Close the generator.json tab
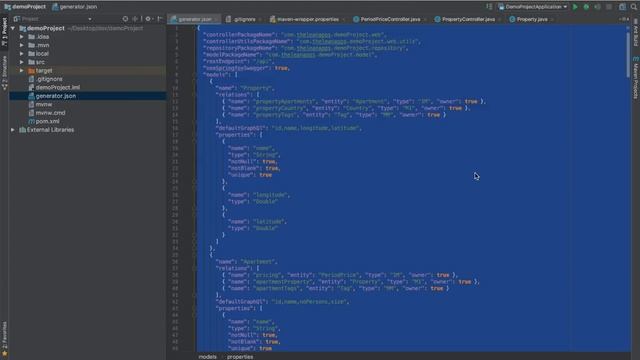This screenshot has height=360, width=640. point(217,19)
